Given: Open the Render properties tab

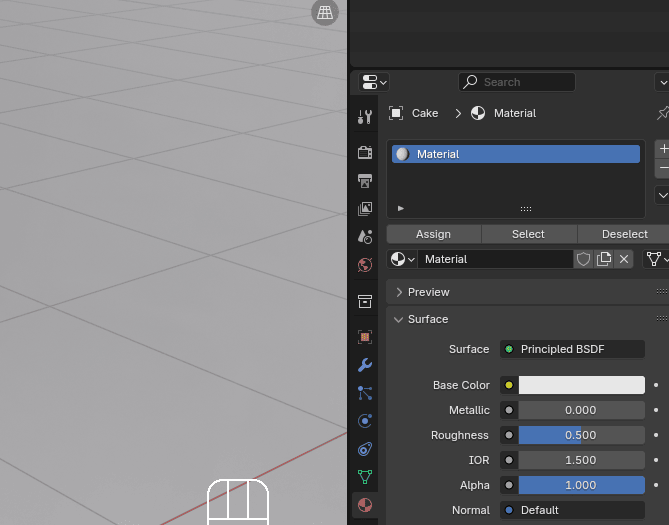Looking at the screenshot, I should pos(365,152).
